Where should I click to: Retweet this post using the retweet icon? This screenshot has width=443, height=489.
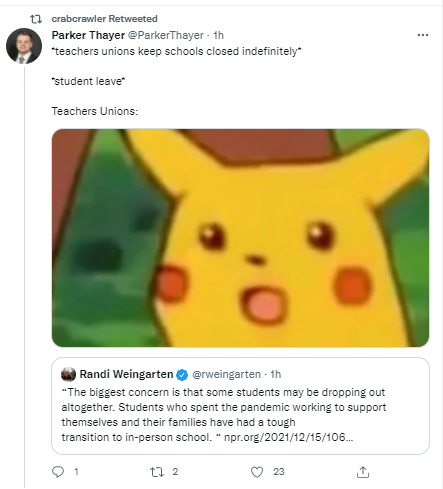(x=157, y=472)
